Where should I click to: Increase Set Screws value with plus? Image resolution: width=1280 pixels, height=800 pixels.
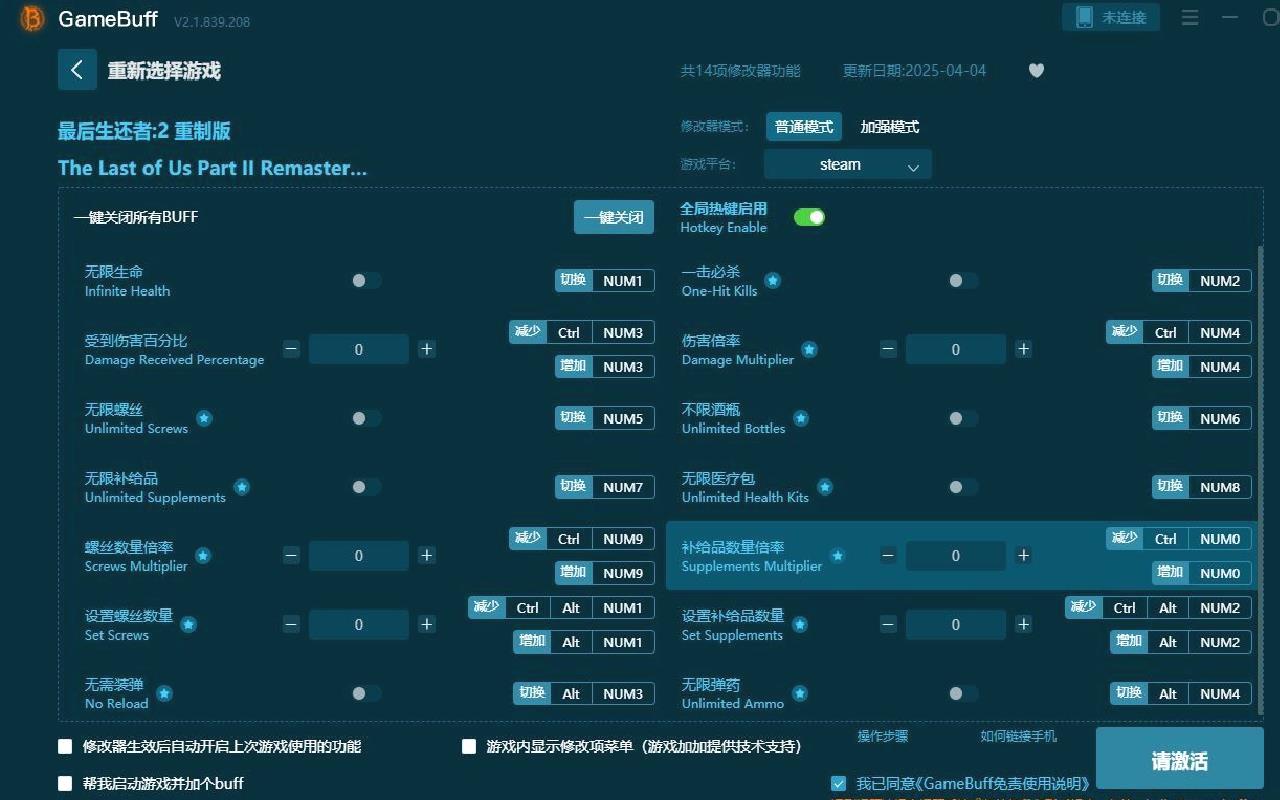click(426, 624)
